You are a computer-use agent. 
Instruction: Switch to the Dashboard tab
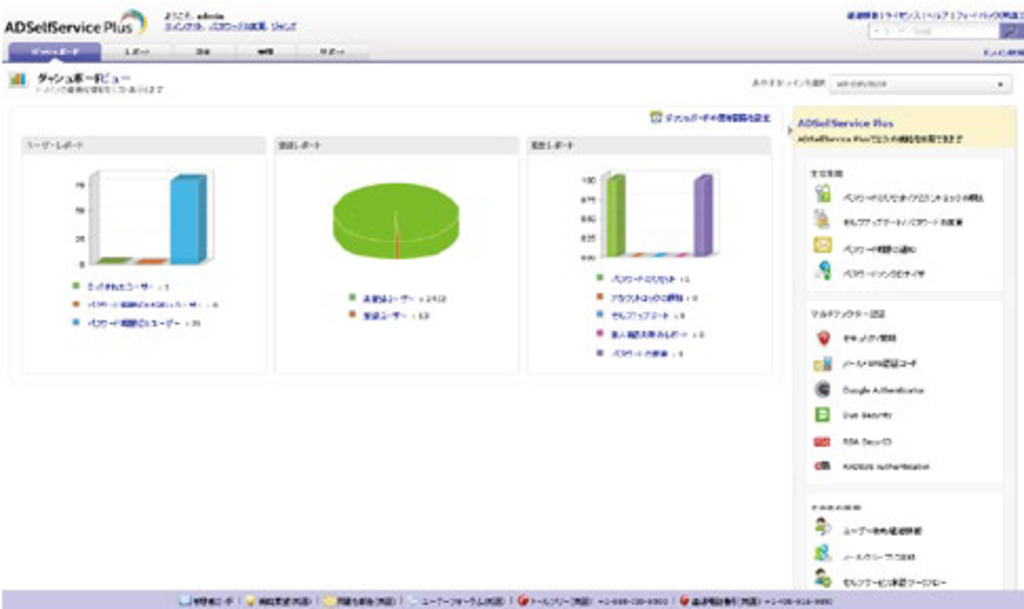click(54, 51)
